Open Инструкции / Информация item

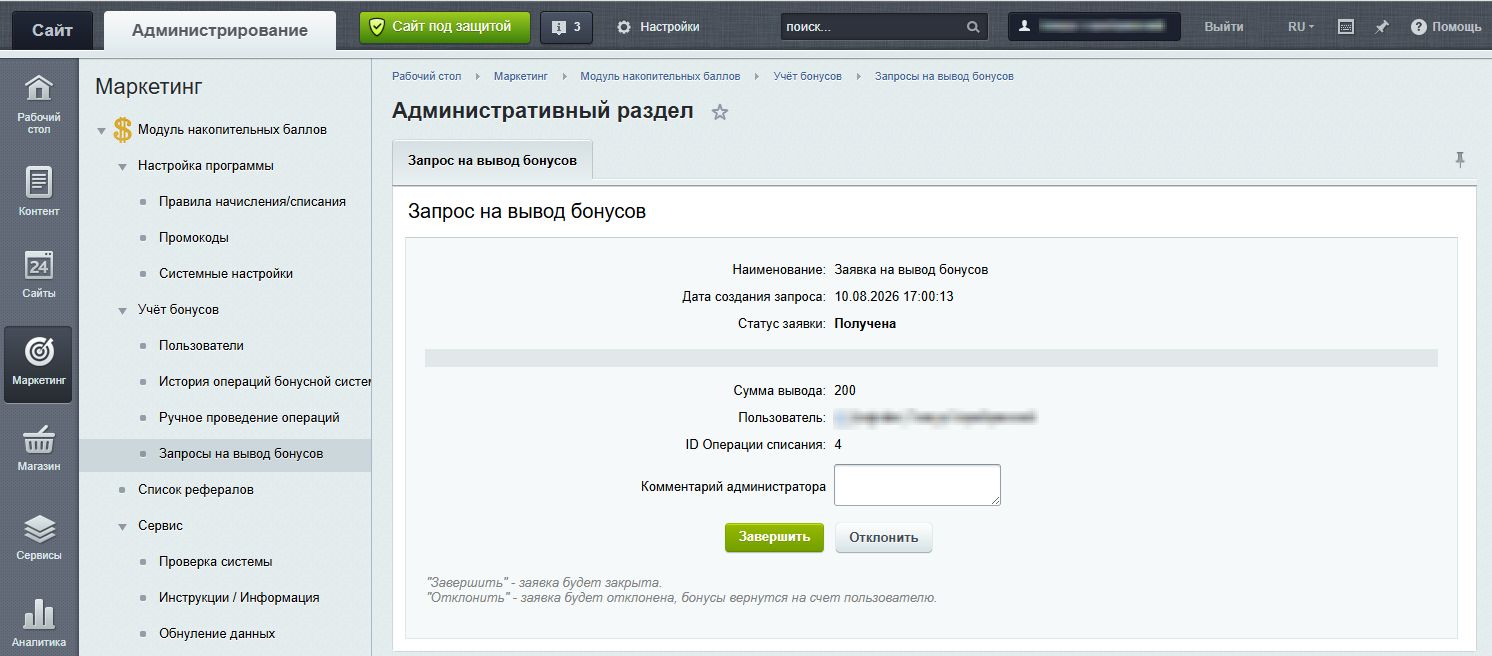click(x=239, y=597)
